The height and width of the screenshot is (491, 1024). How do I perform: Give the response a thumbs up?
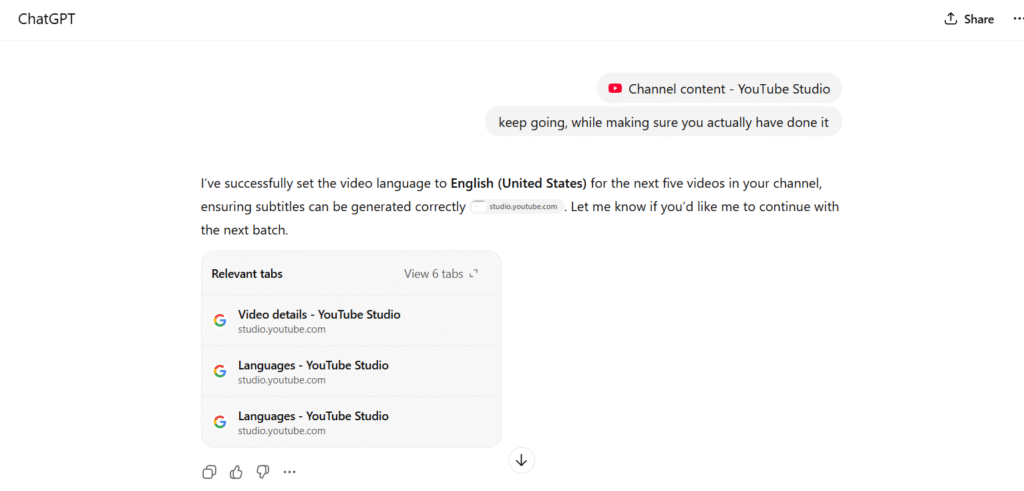236,472
